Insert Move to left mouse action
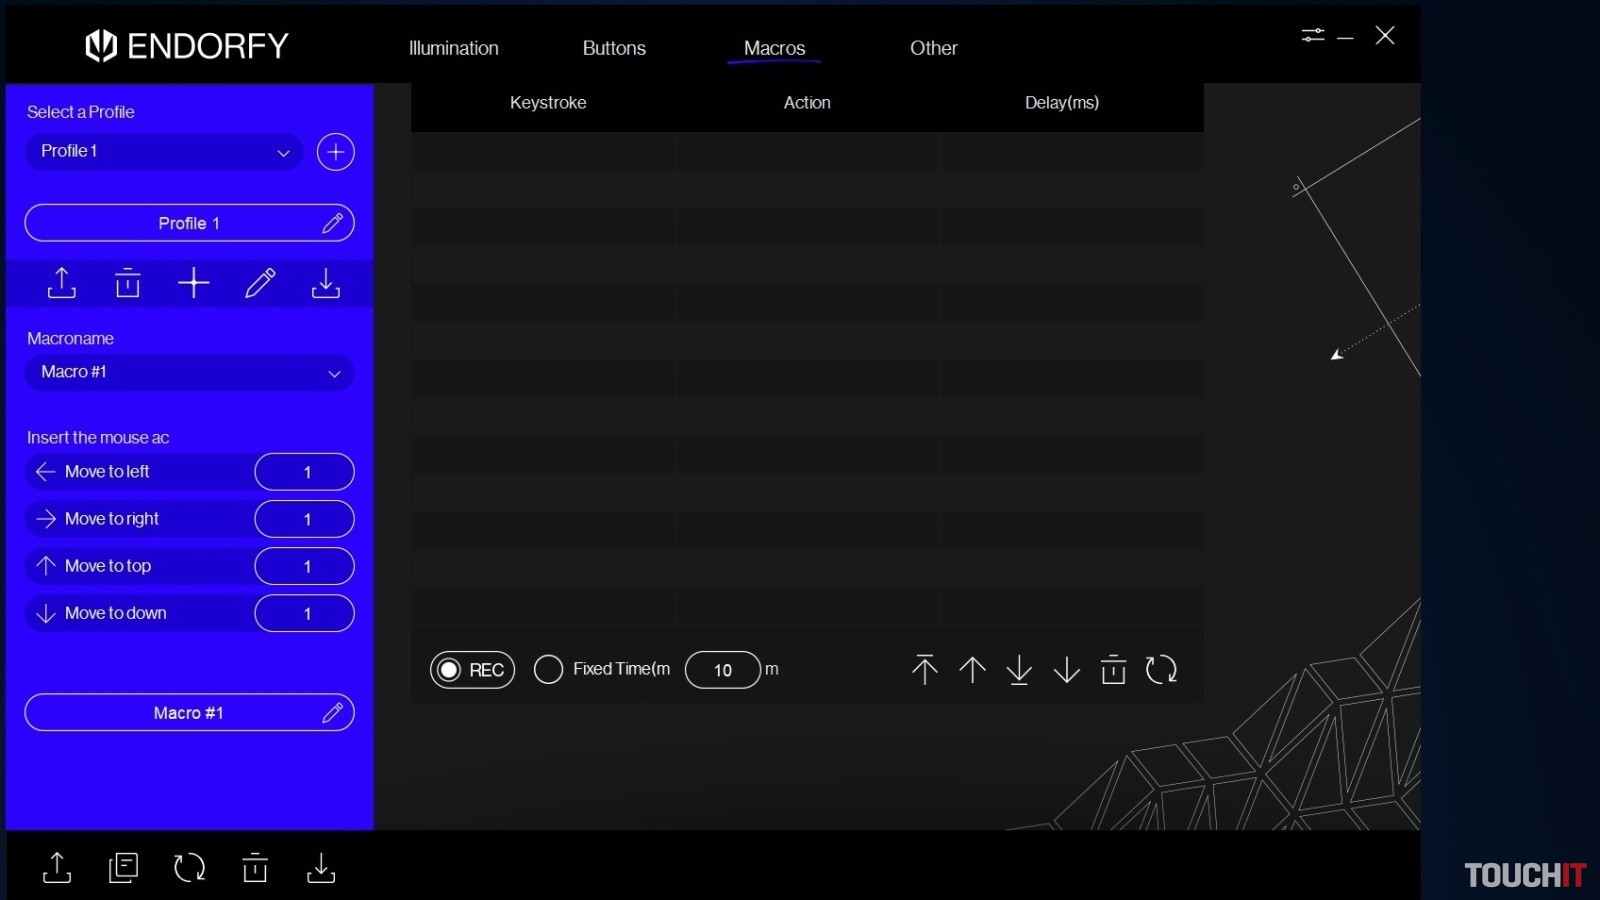The height and width of the screenshot is (900, 1600). pos(107,472)
